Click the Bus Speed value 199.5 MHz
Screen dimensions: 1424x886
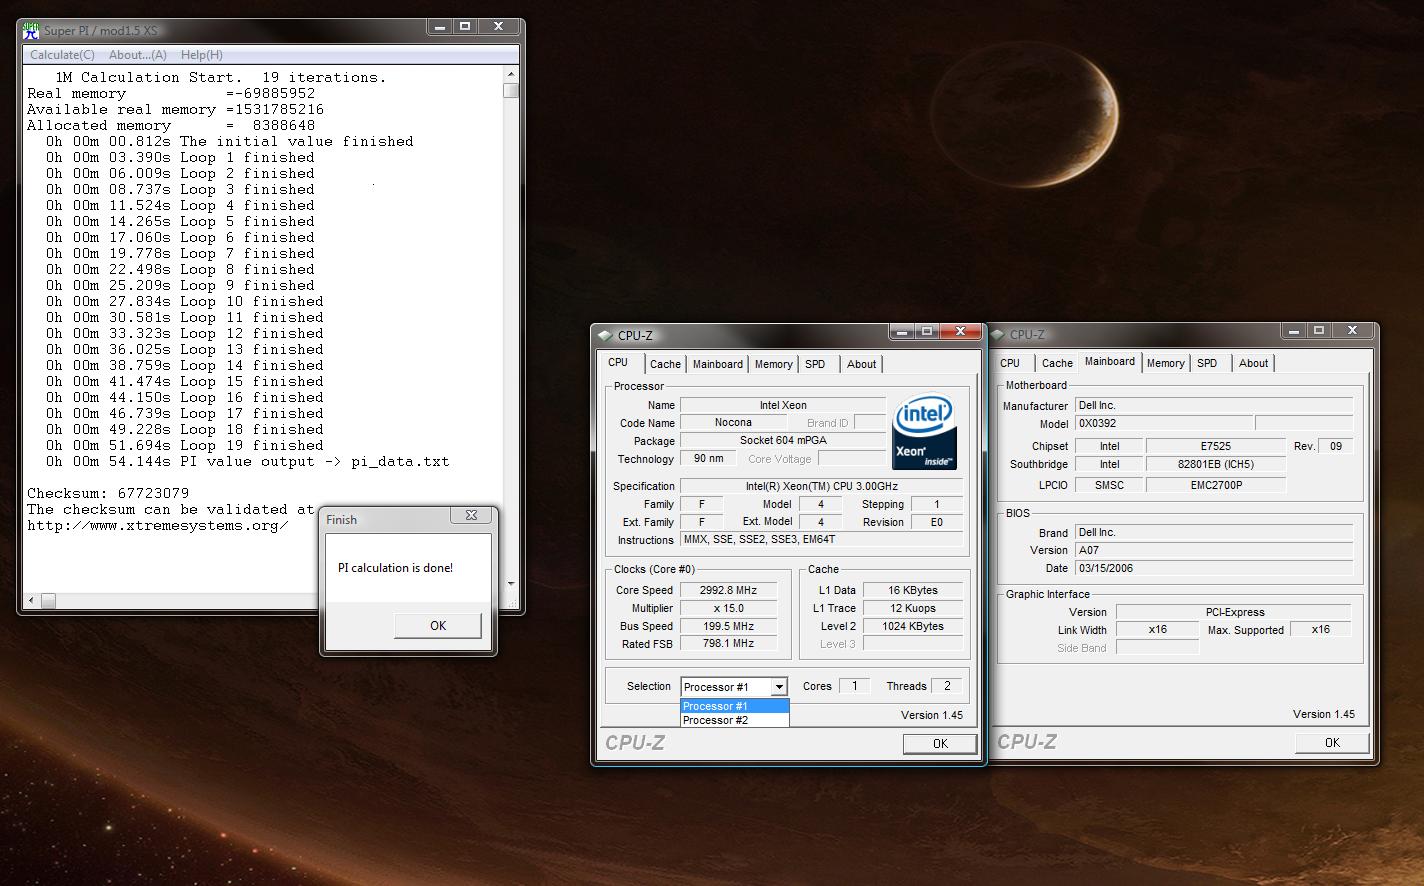coord(728,626)
